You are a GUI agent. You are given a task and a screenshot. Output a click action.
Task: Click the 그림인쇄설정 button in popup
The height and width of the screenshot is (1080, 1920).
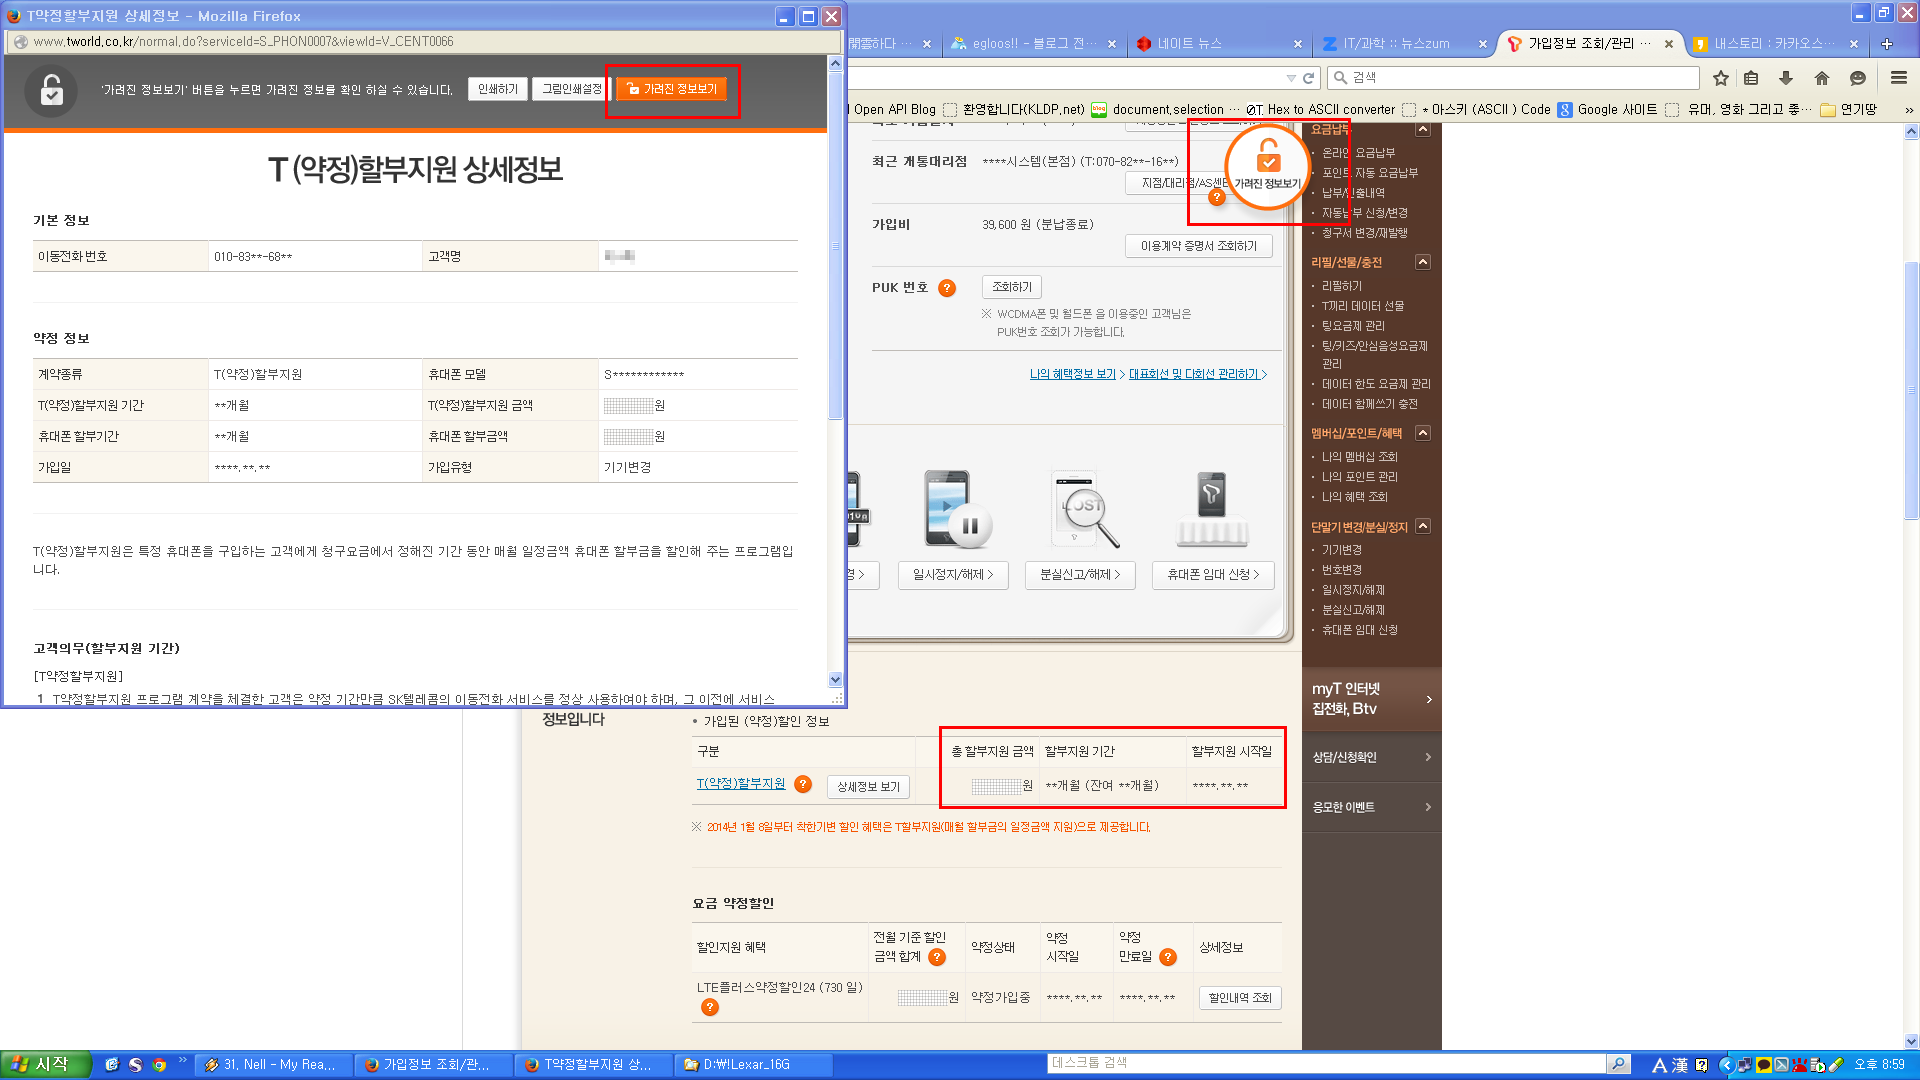point(571,89)
